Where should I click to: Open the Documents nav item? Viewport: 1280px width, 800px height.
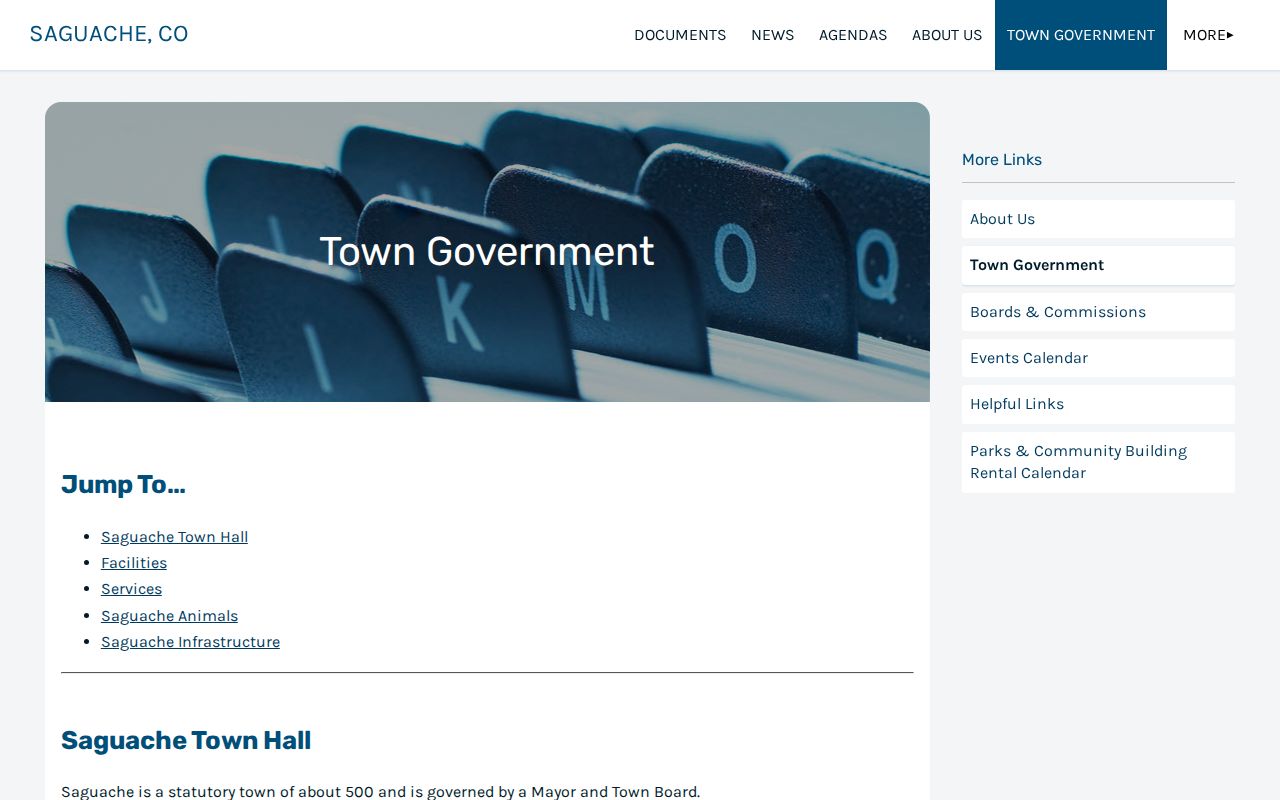click(x=680, y=35)
